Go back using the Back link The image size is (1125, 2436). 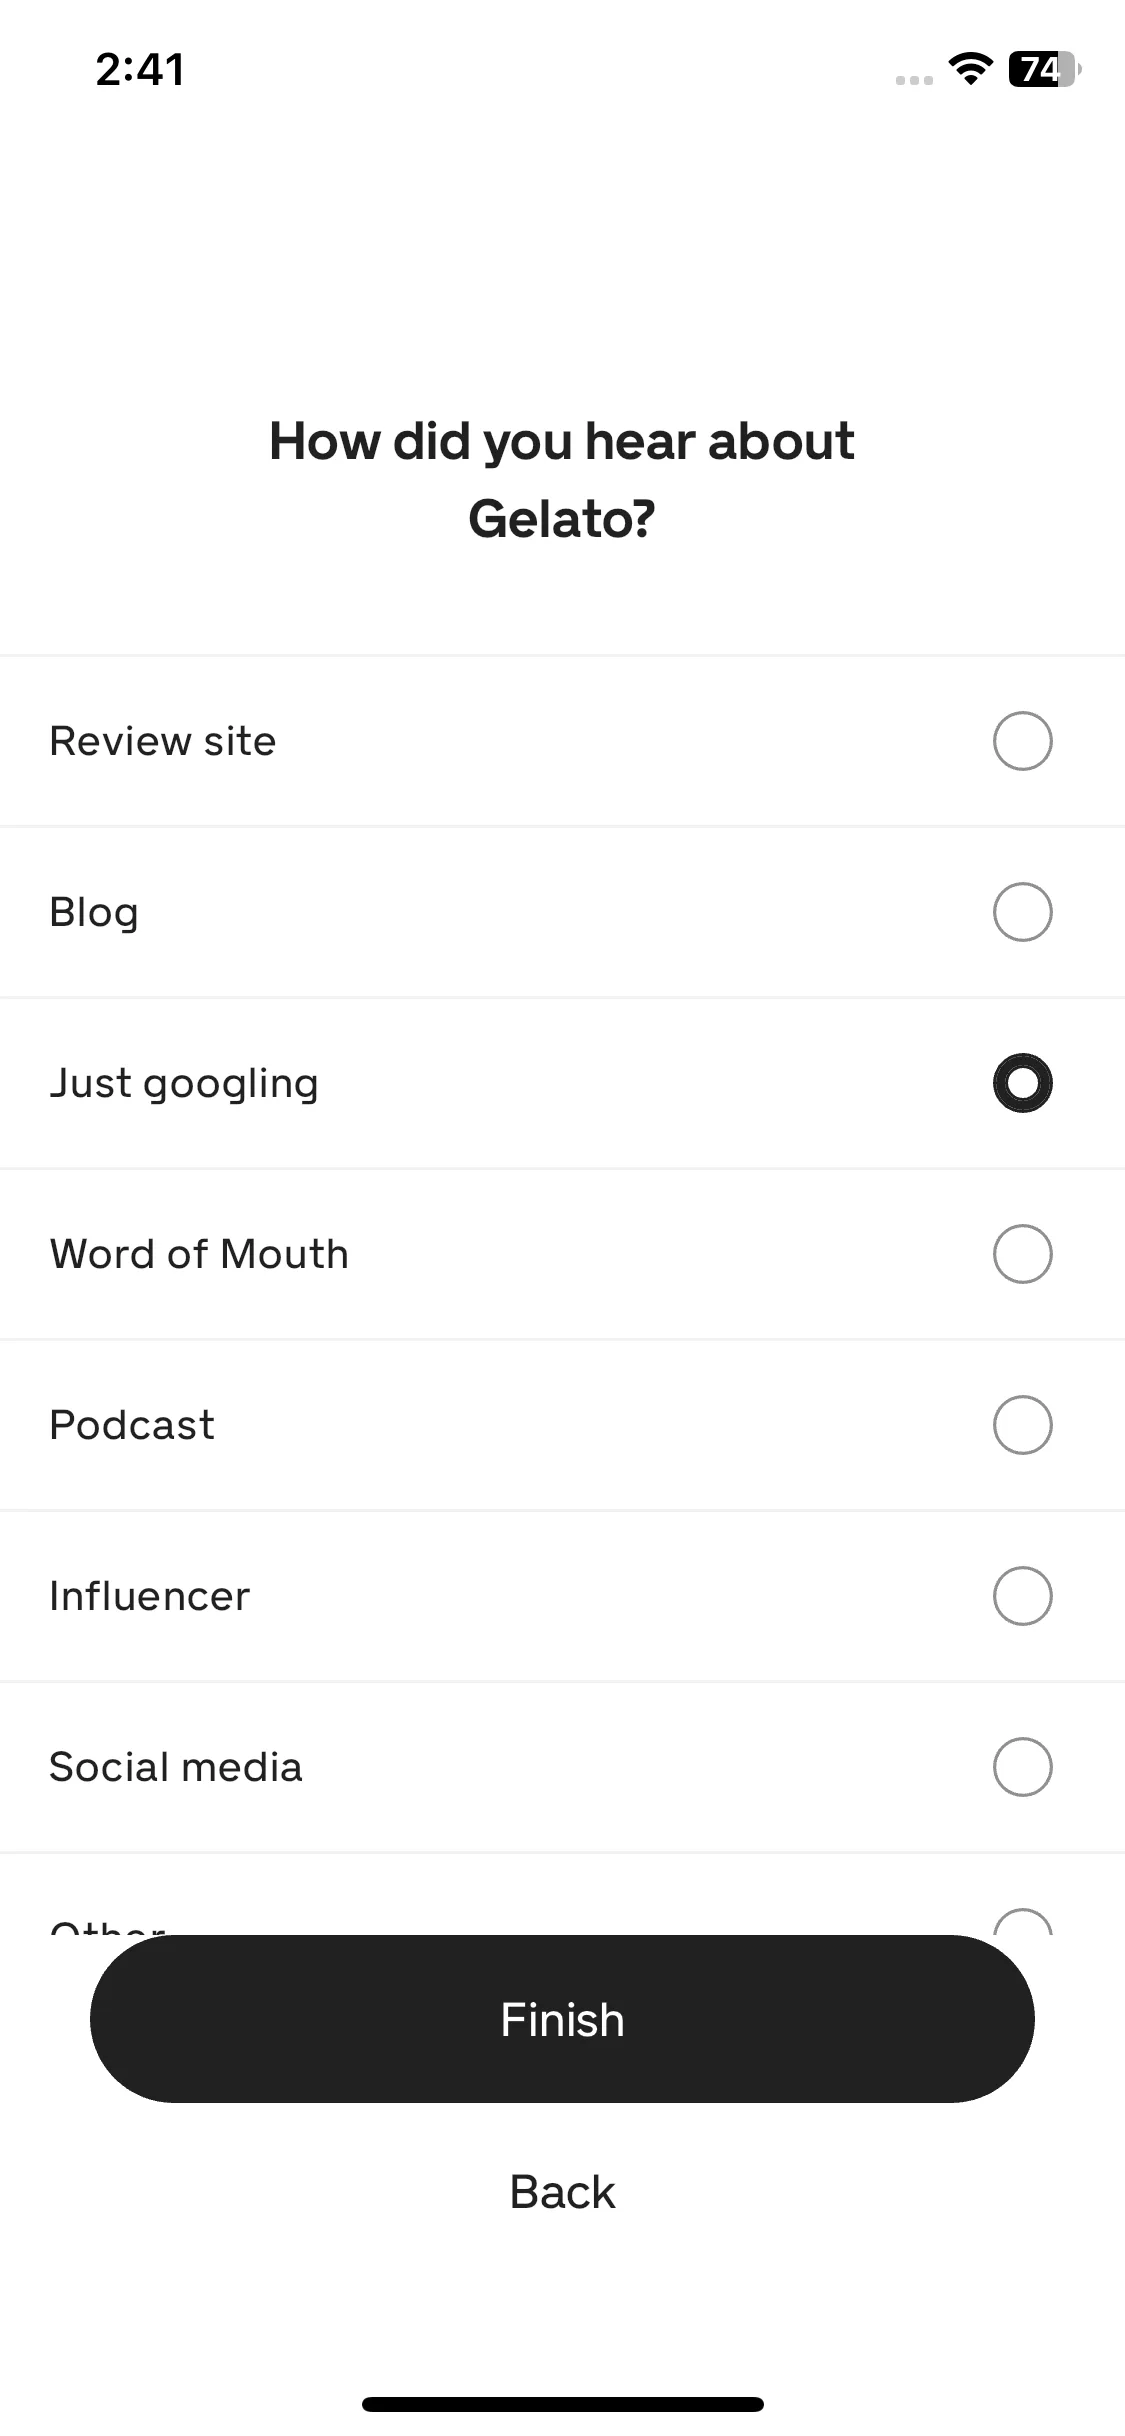click(562, 2192)
